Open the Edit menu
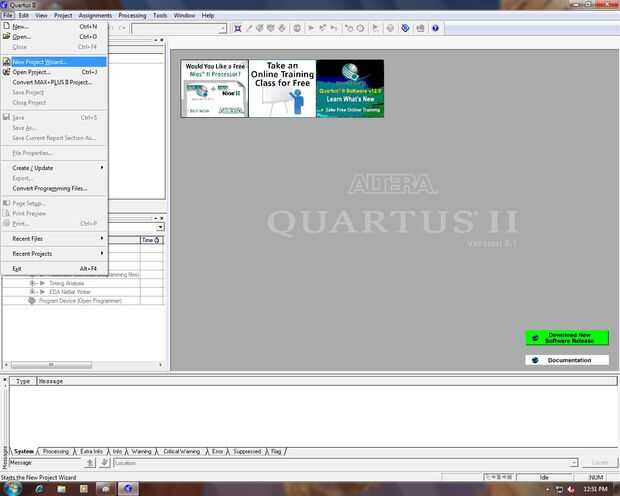The image size is (620, 496). (x=24, y=15)
